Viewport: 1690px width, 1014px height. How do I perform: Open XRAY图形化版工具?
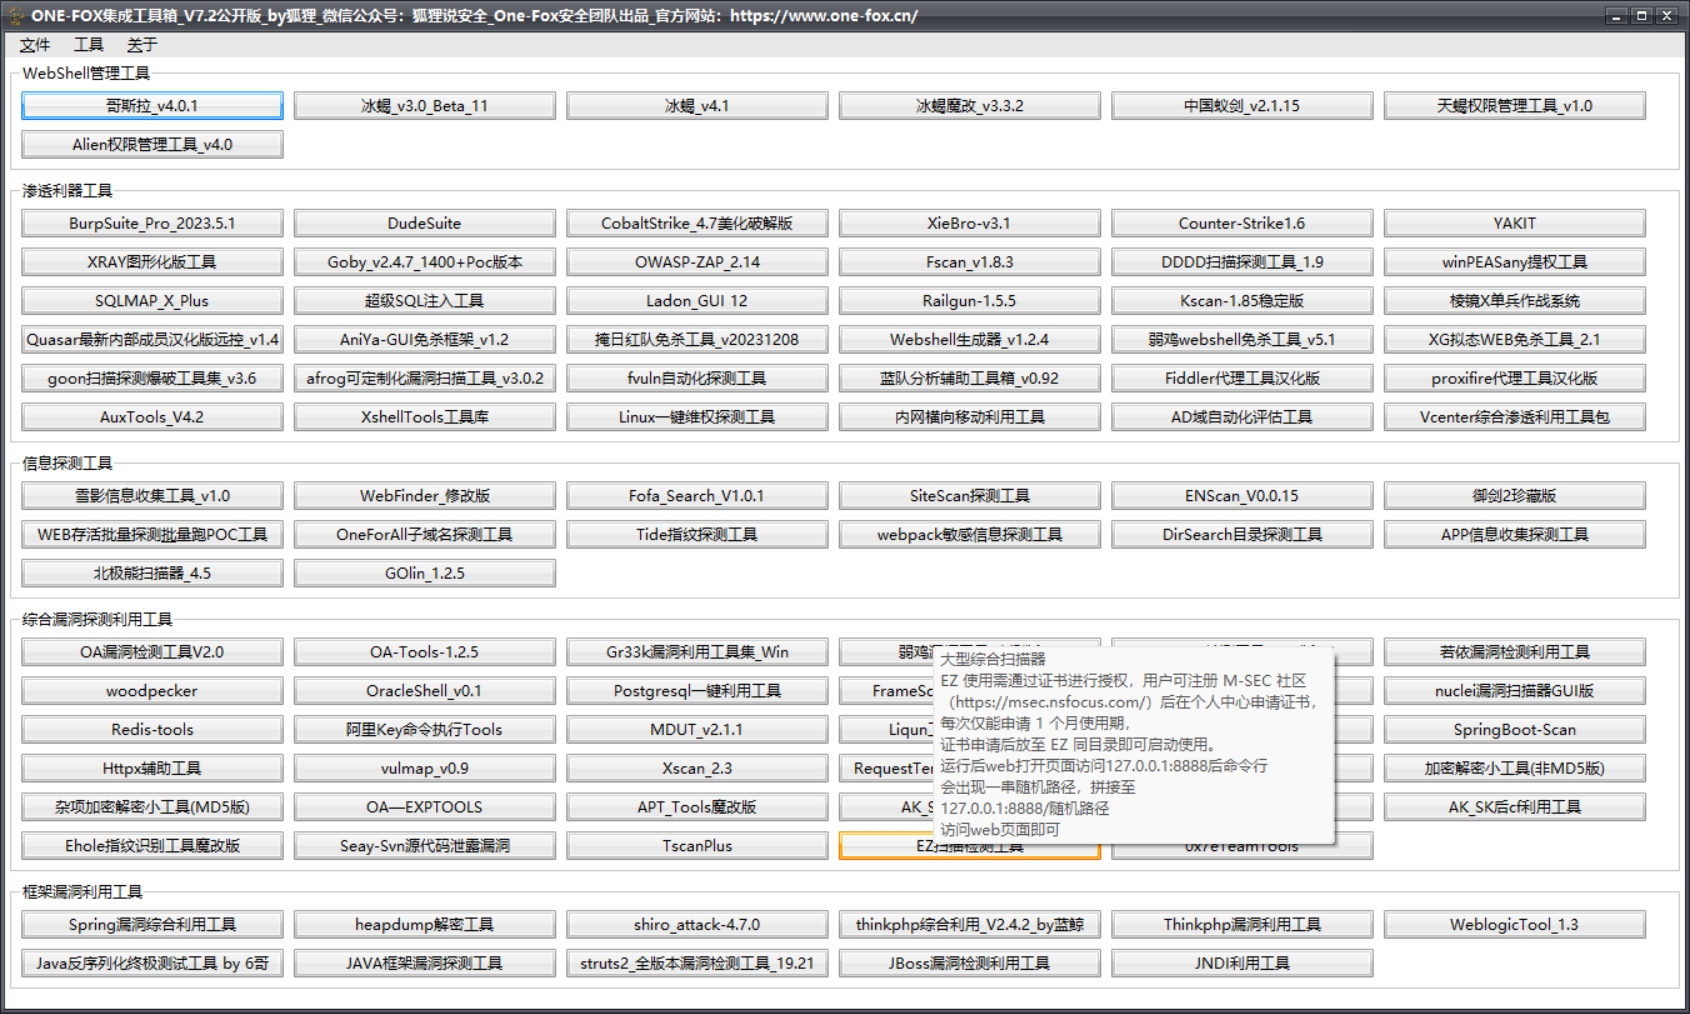point(152,262)
